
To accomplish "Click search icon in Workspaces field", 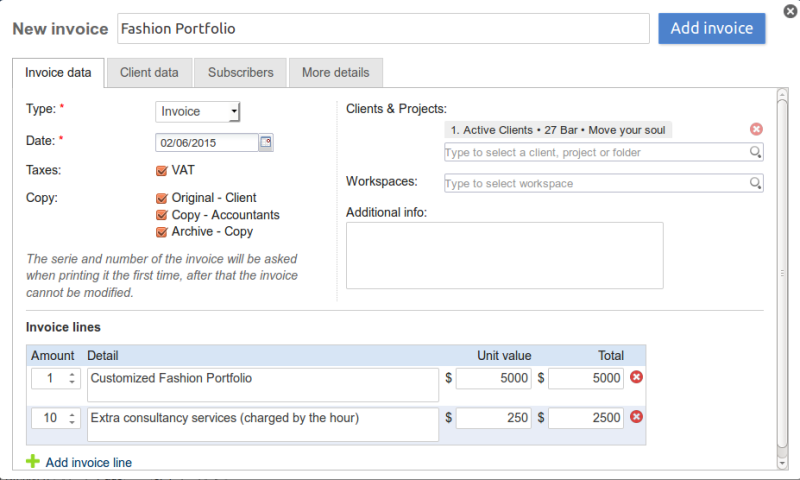I will (x=756, y=184).
